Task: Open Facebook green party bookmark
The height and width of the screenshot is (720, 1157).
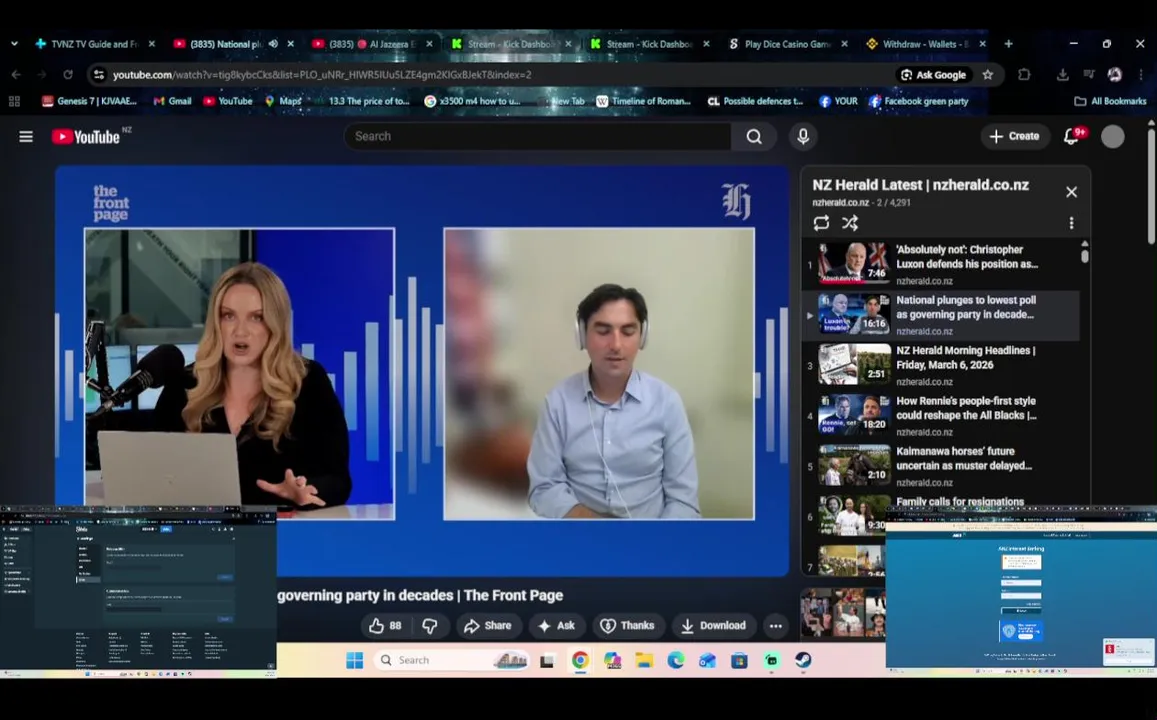Action: (919, 101)
